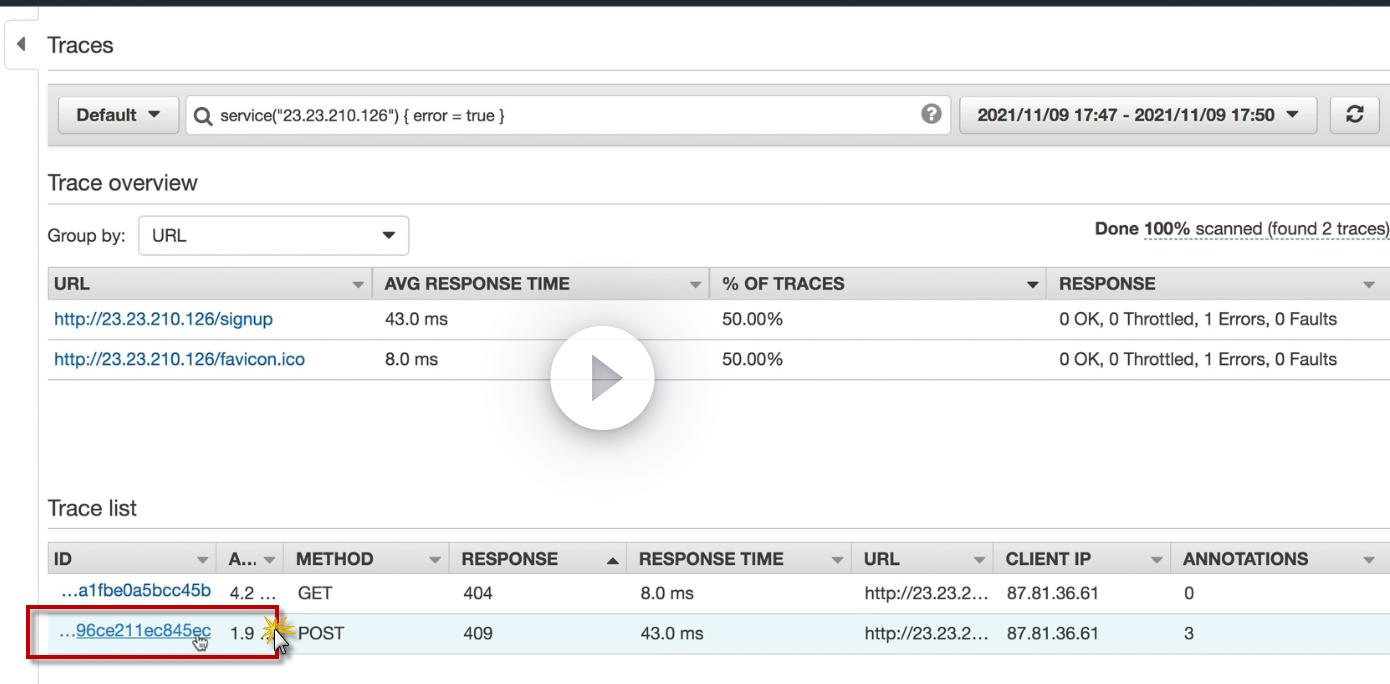Sort trace list by METHOD column
1390x684 pixels.
(x=334, y=559)
